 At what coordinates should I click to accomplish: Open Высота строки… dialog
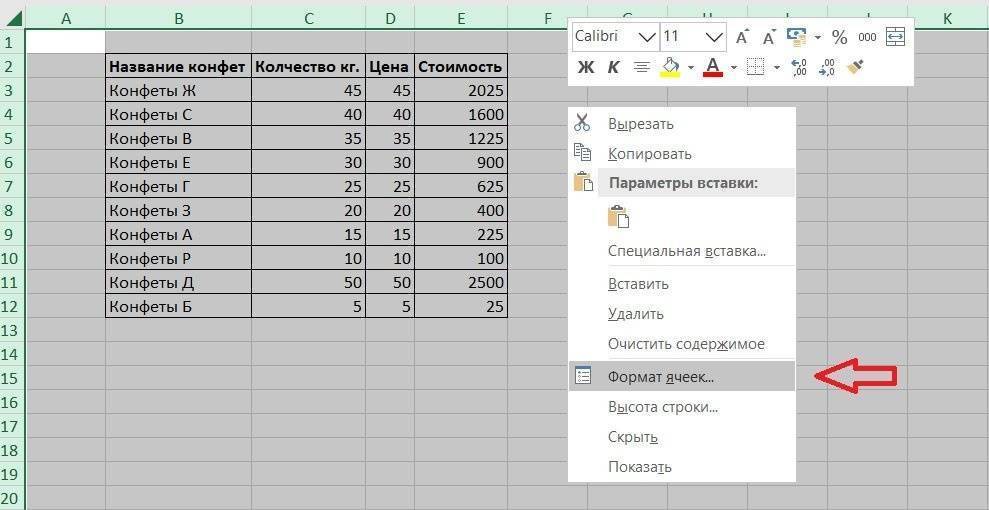681,407
